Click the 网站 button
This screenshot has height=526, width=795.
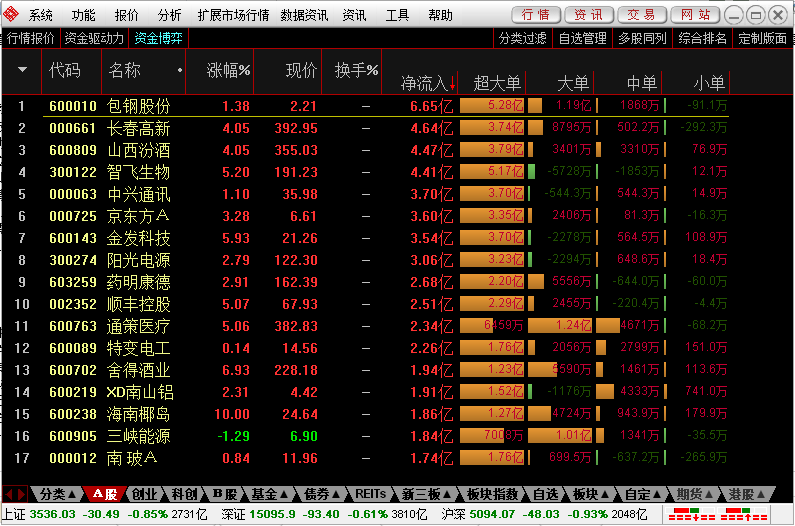(695, 15)
